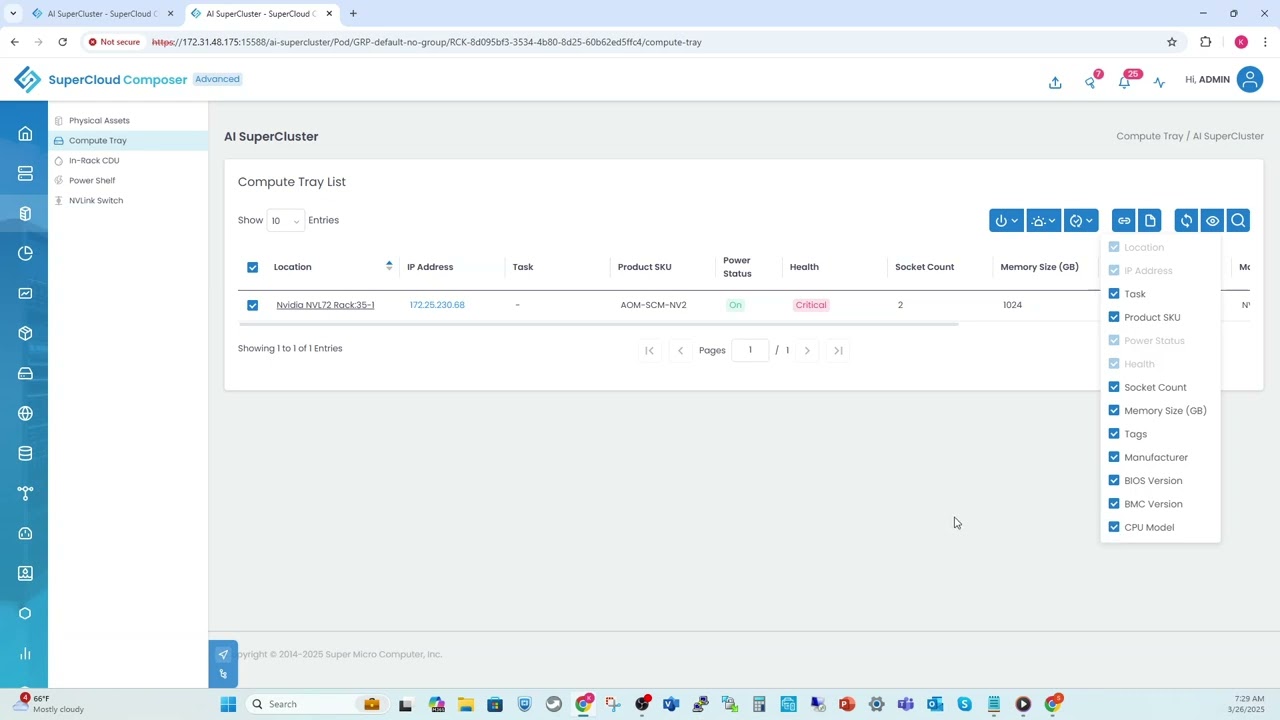Viewport: 1280px width, 720px height.
Task: Go to the last page of entries
Action: click(x=838, y=351)
